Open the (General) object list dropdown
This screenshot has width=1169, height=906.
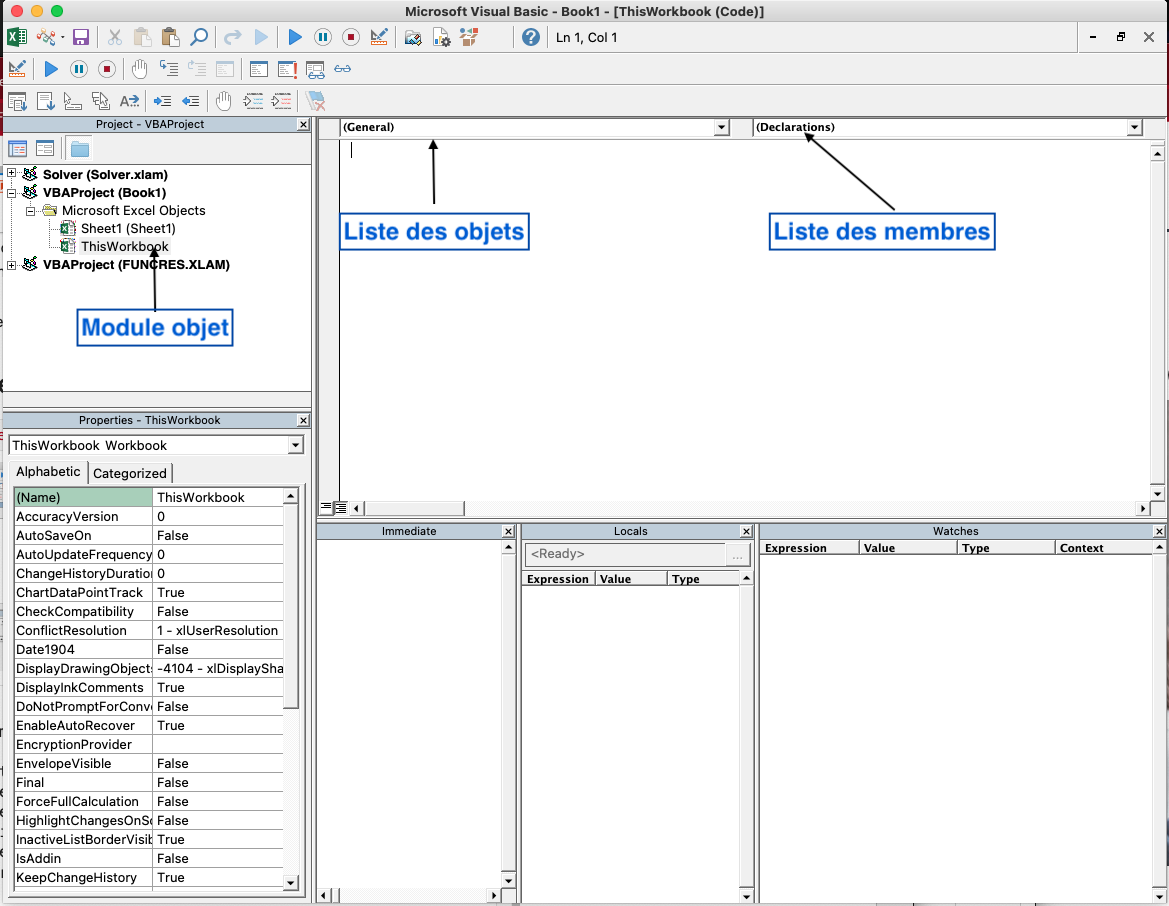(x=721, y=128)
